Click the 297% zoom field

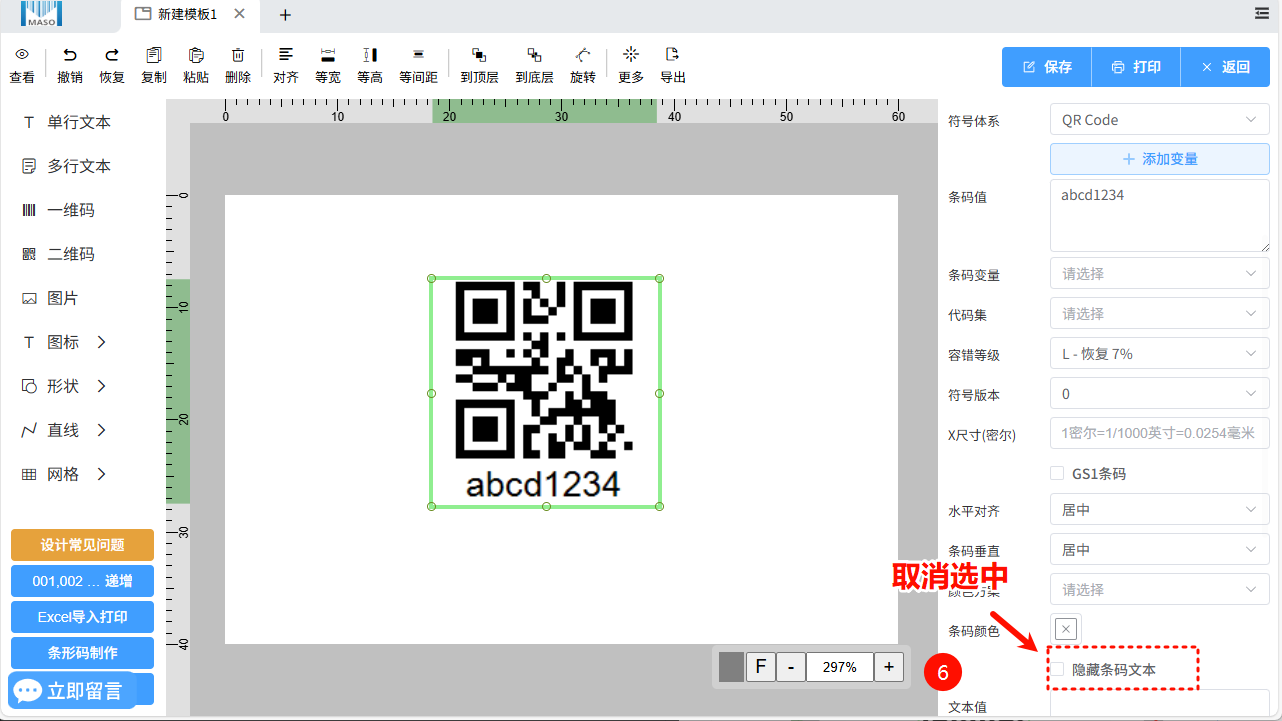pyautogui.click(x=839, y=667)
